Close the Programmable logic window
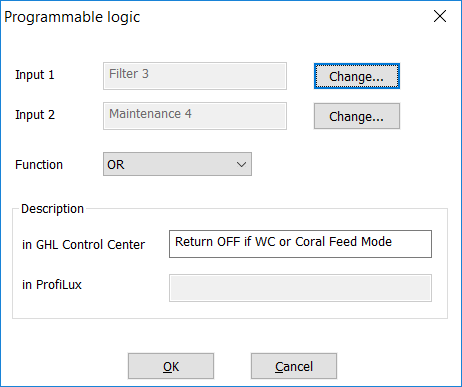Screen dimensions: 462x387 pos(440,16)
